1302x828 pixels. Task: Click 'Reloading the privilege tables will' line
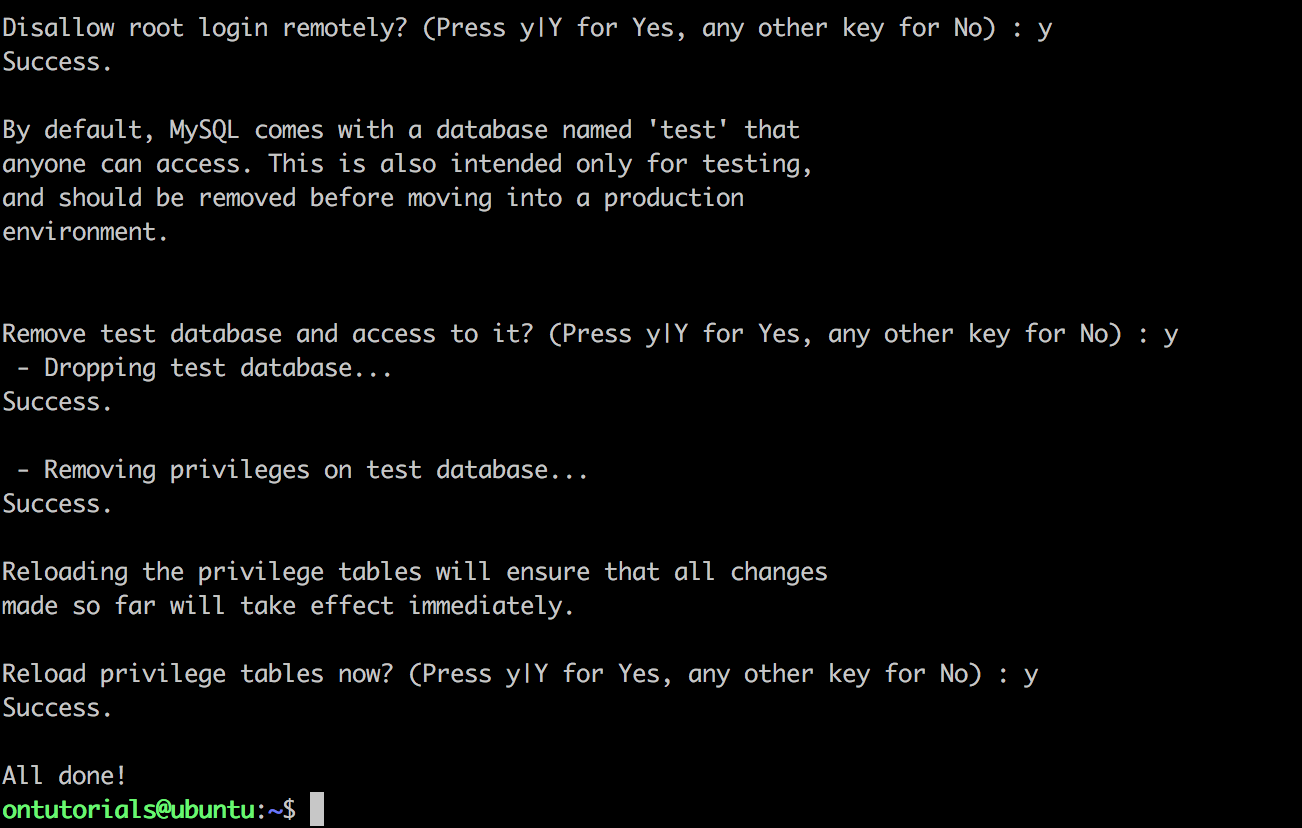tap(415, 572)
